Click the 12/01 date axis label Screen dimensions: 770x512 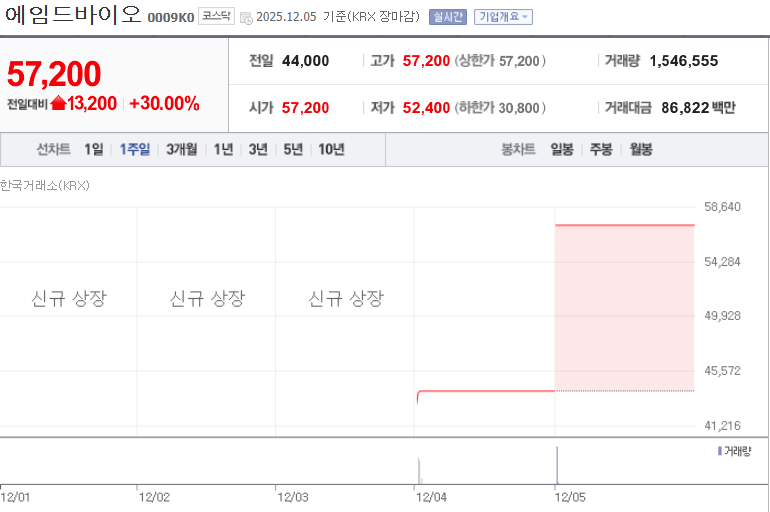coord(15,497)
